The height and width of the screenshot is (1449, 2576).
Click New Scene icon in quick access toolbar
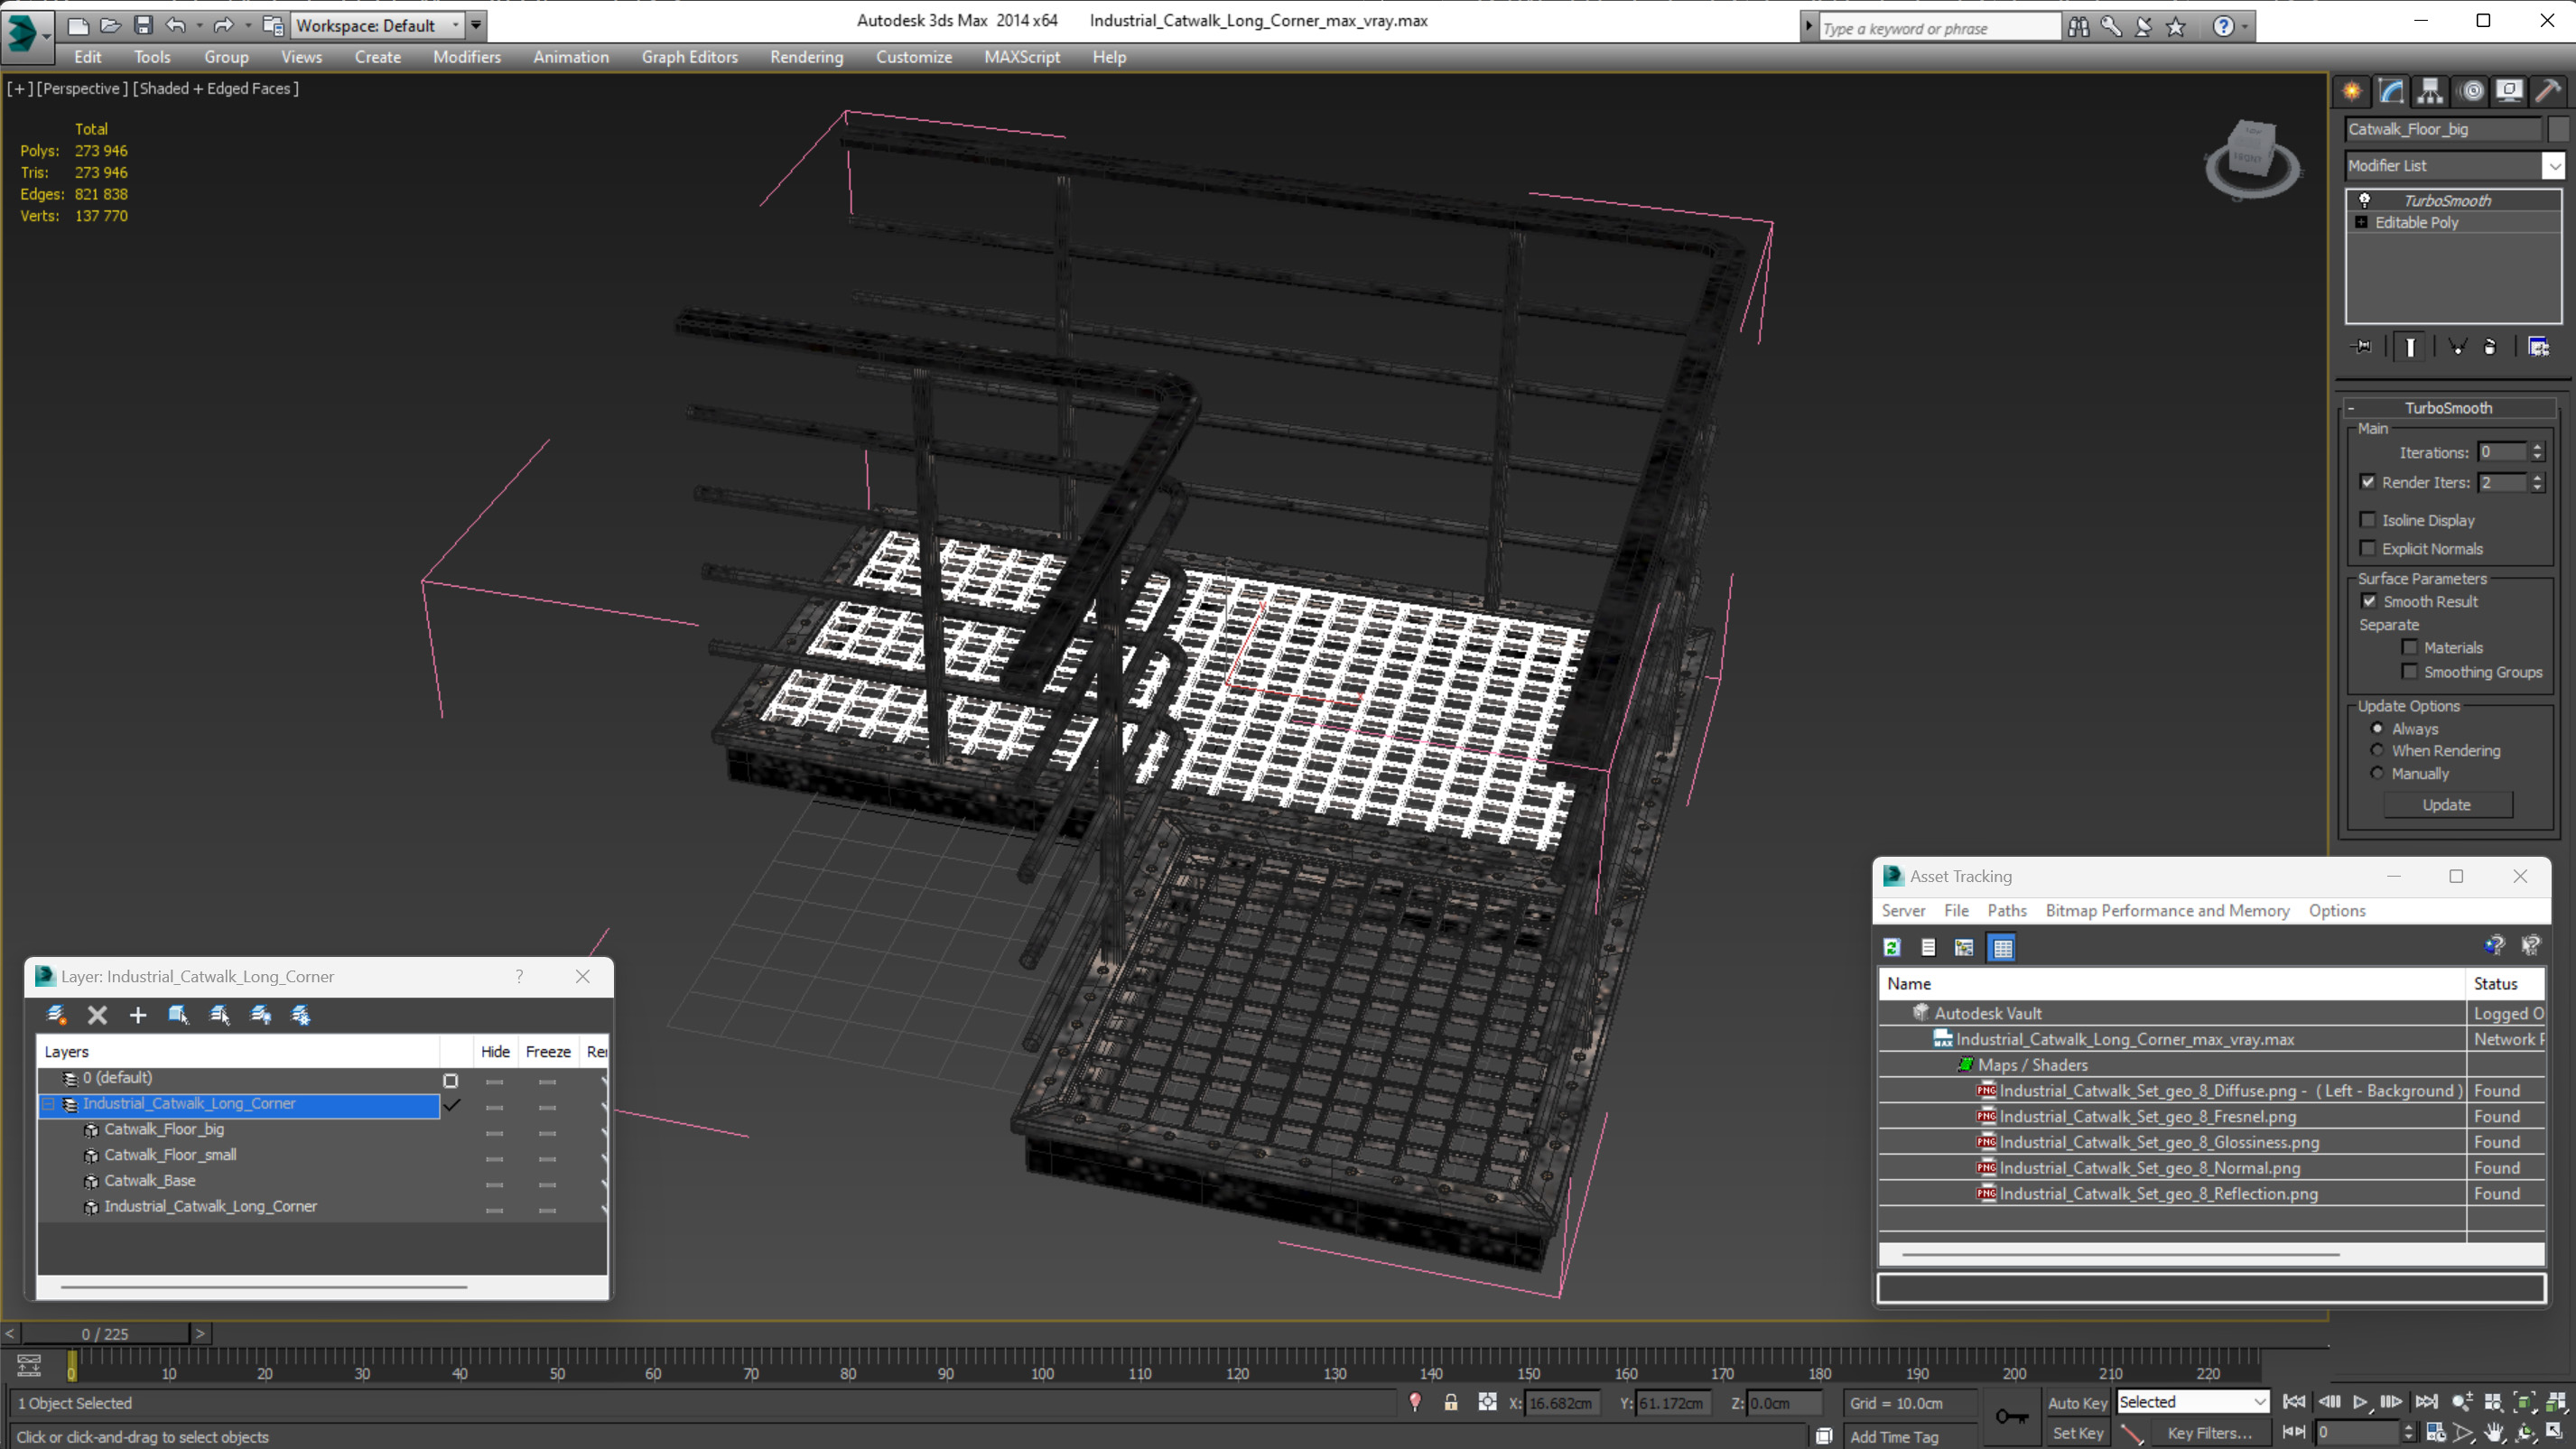pyautogui.click(x=78, y=26)
